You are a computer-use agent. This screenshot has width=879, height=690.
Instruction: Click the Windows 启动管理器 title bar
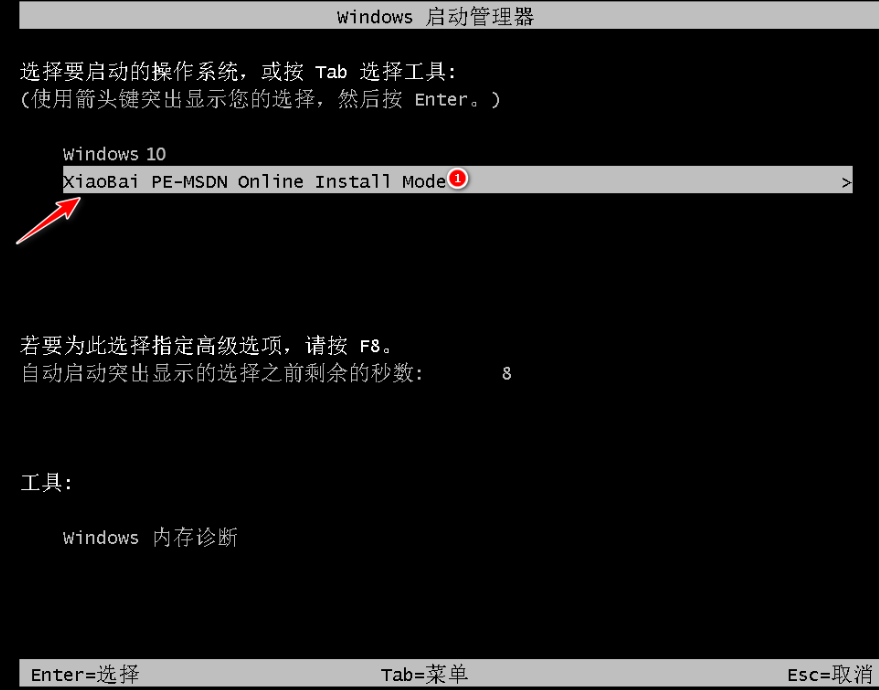coord(449,16)
